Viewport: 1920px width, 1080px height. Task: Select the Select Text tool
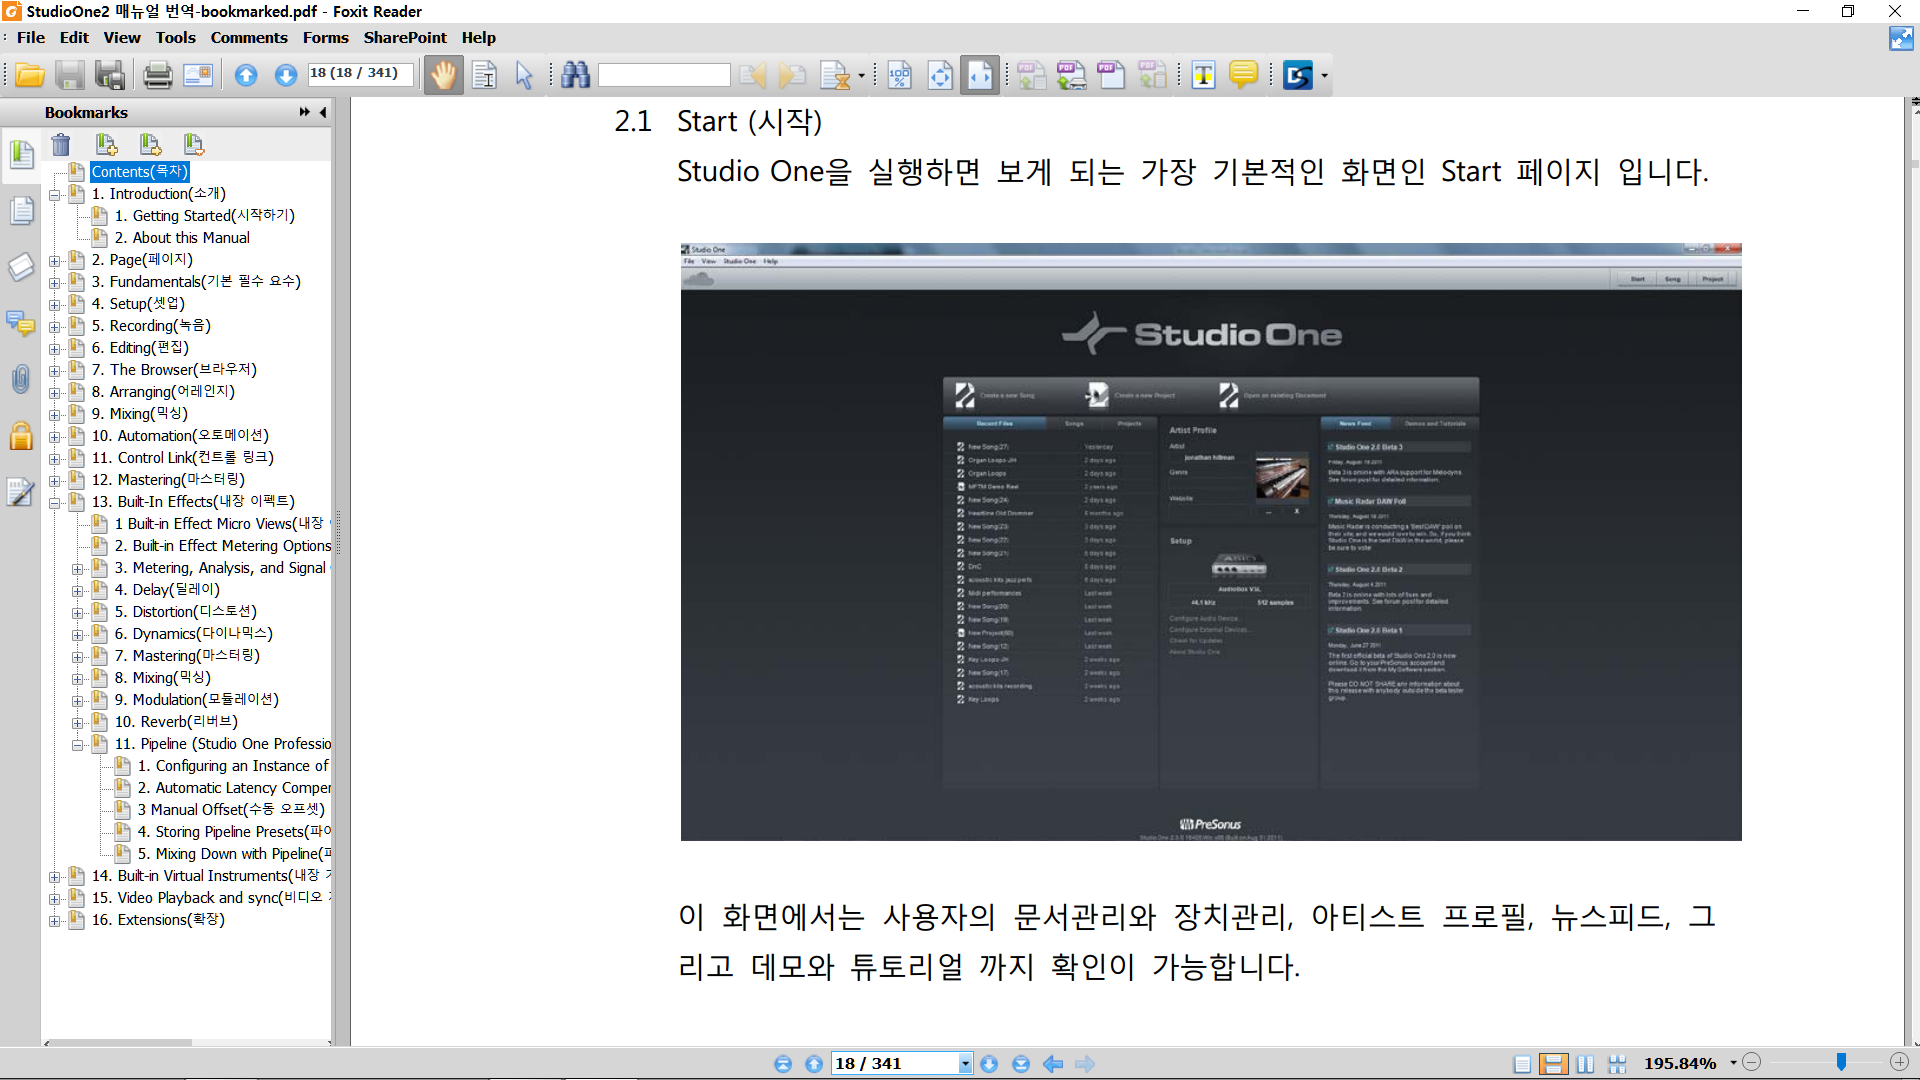(485, 75)
